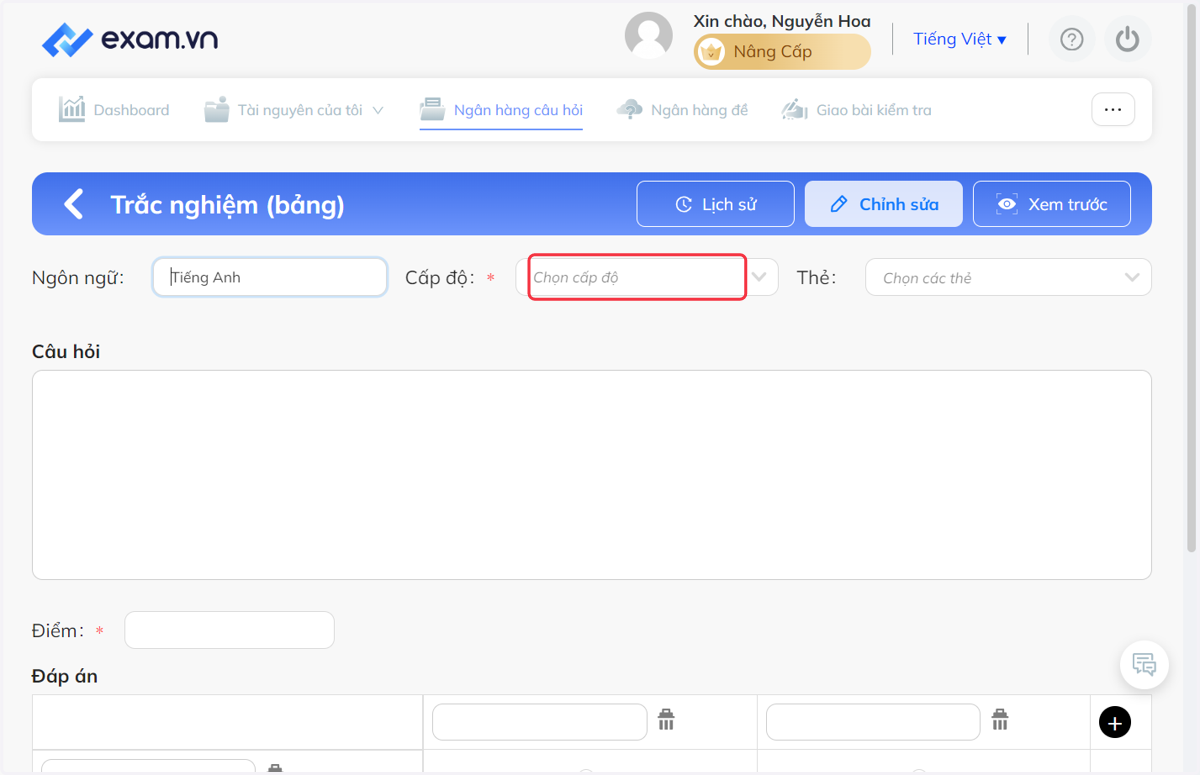Open the Giao bài kiểm tra tab

[856, 110]
